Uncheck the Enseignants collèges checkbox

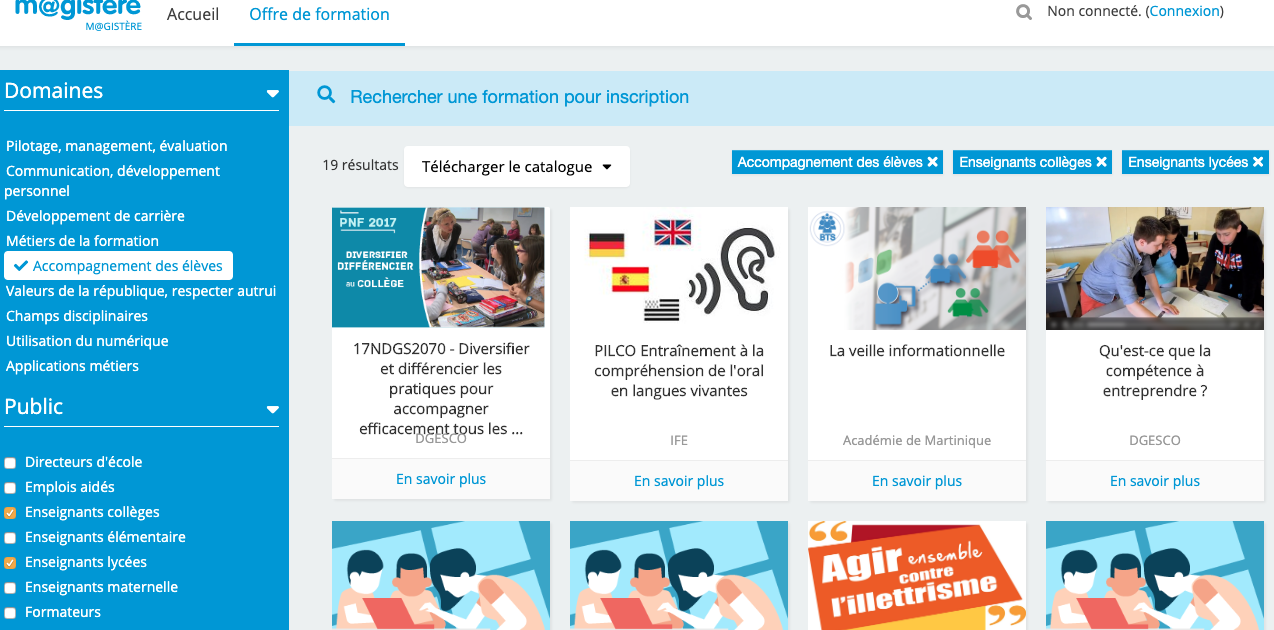(x=10, y=513)
